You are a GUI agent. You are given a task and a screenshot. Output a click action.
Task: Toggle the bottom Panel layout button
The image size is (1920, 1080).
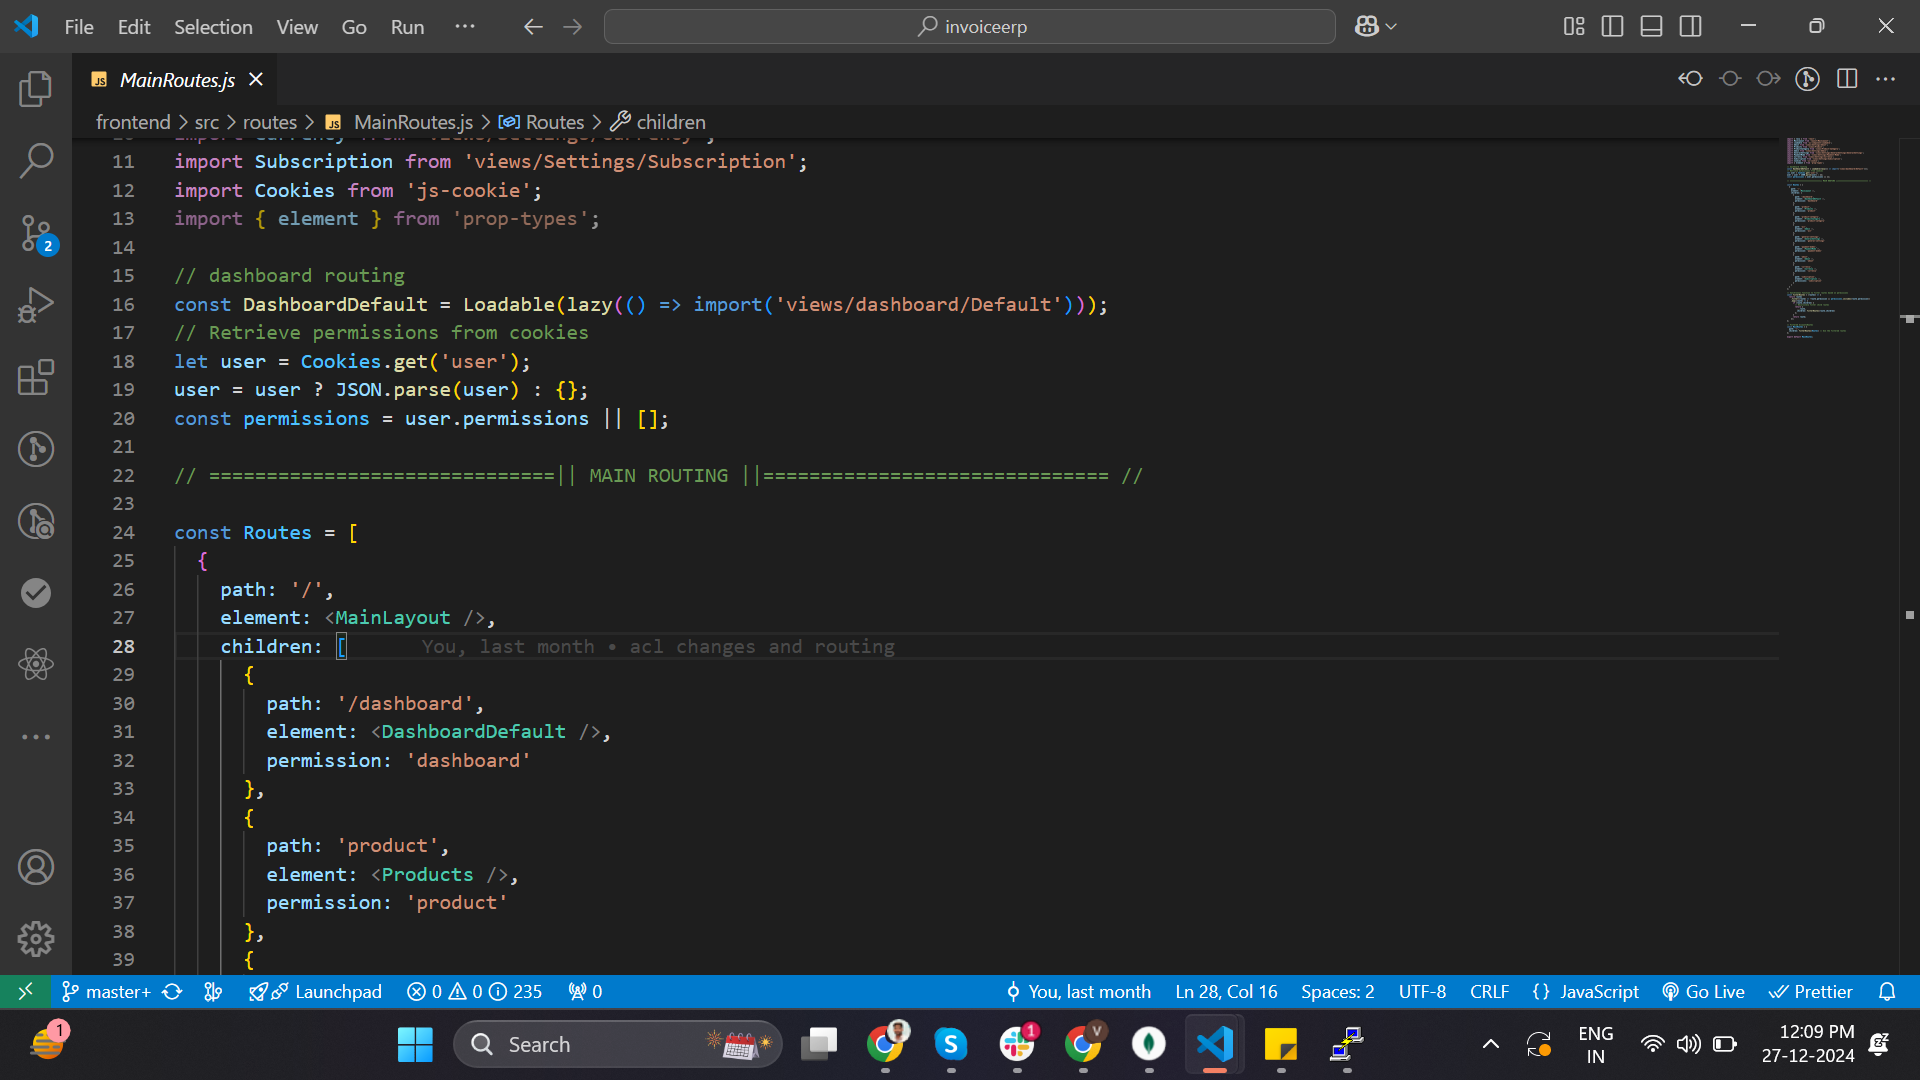click(1651, 27)
